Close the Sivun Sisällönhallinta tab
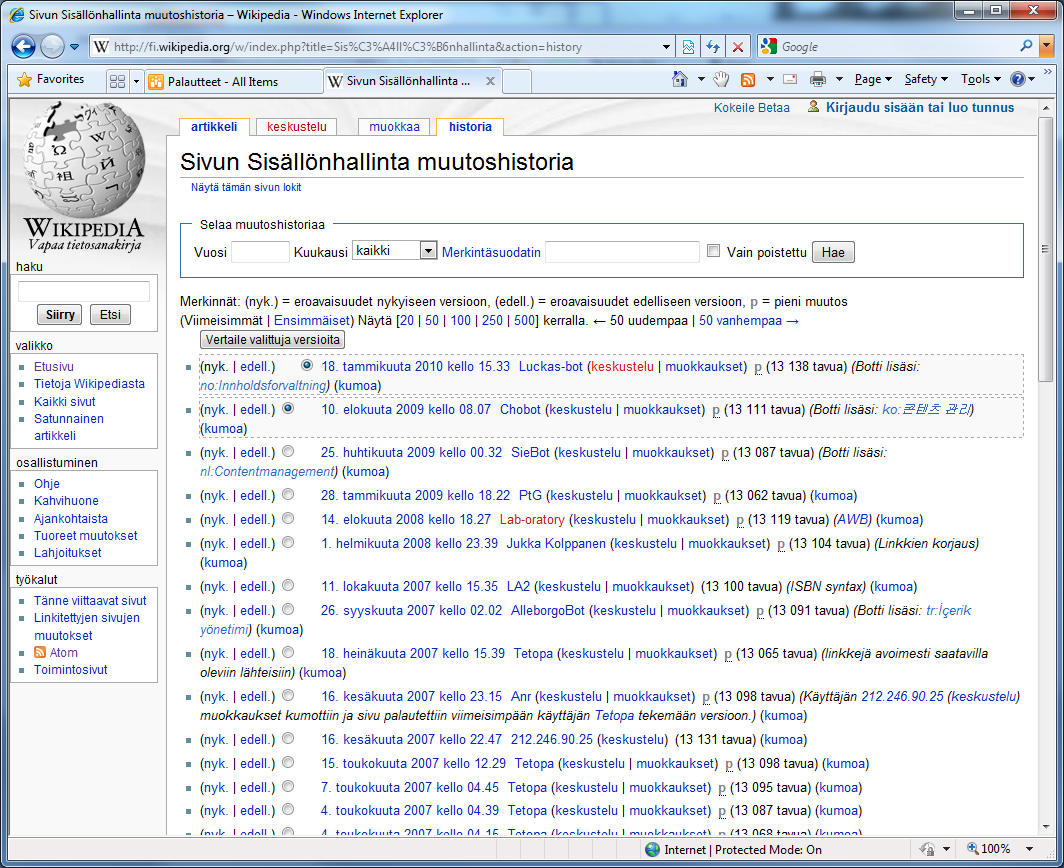 pos(490,81)
